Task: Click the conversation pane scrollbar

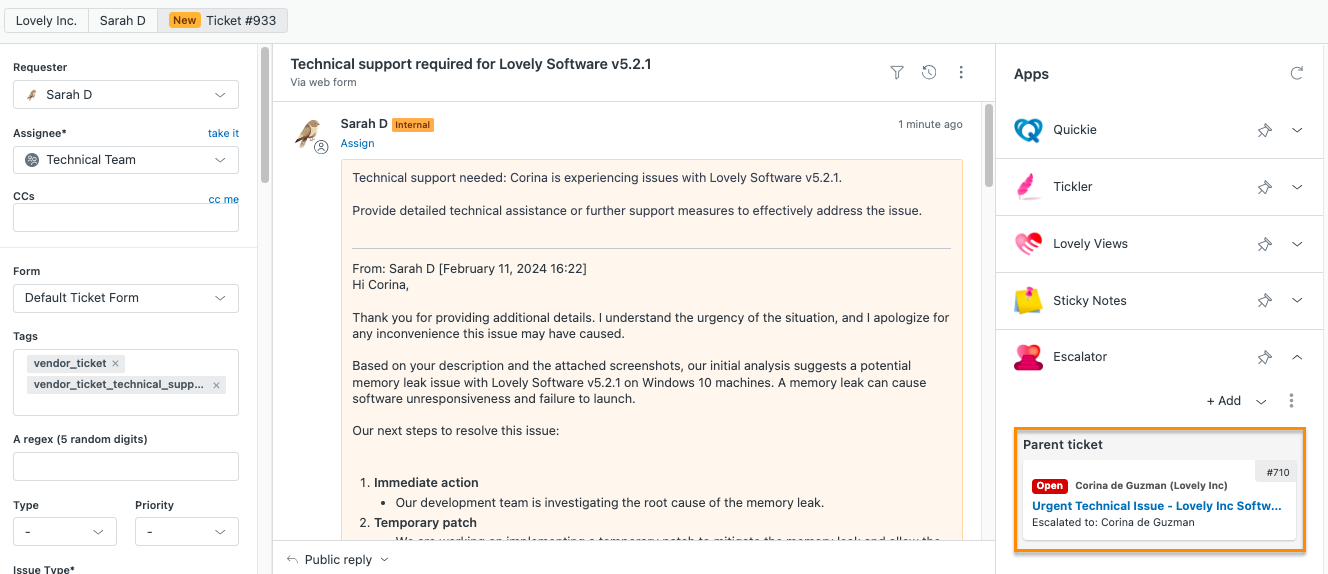Action: click(x=989, y=145)
